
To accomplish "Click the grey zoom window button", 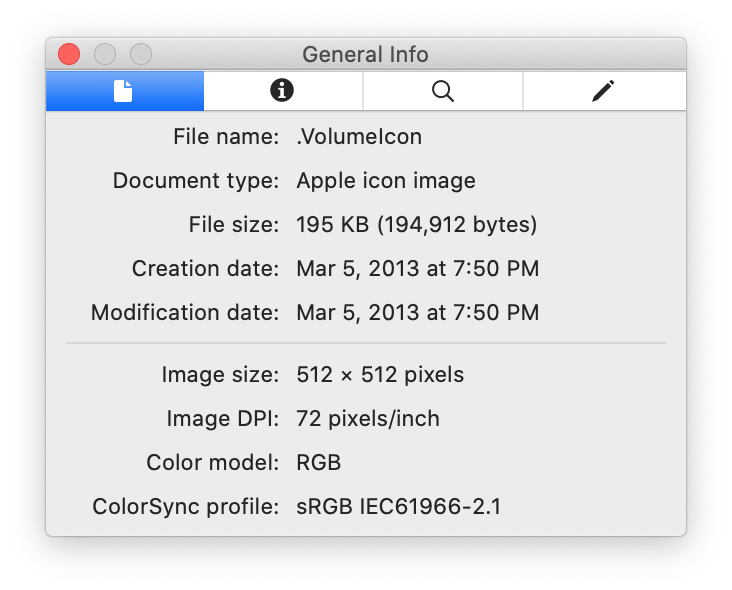I will click(x=141, y=55).
